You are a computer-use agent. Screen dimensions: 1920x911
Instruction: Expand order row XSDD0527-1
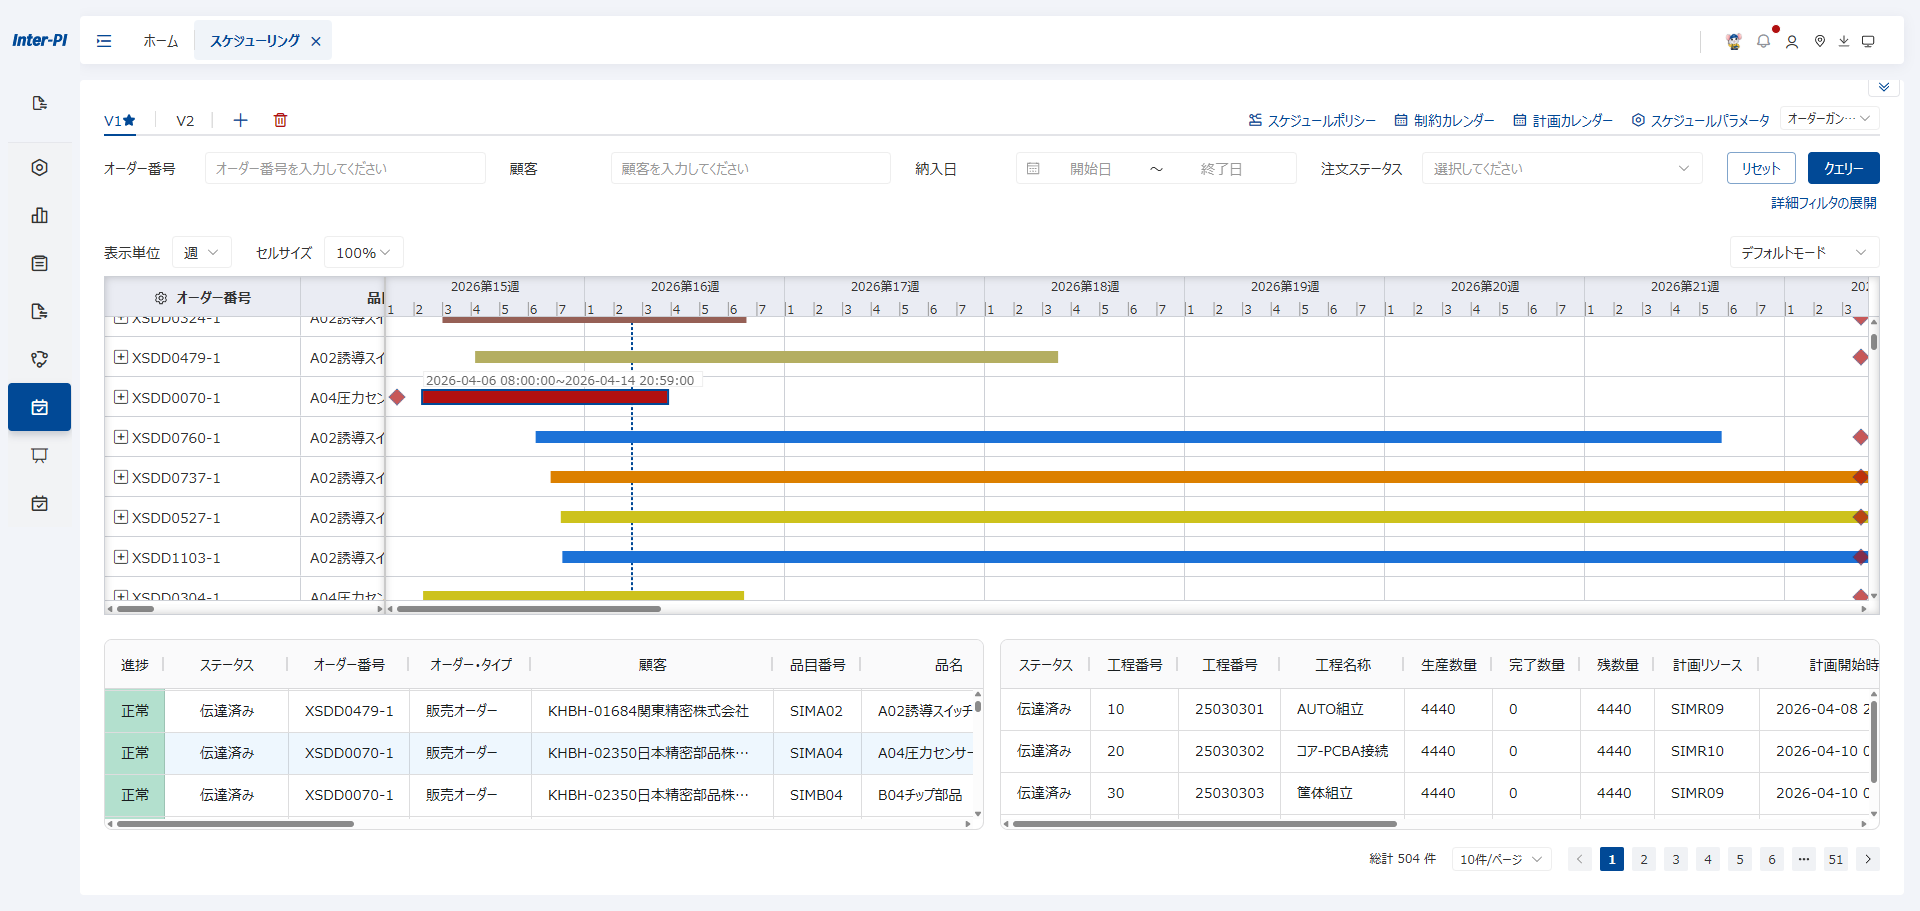point(121,517)
